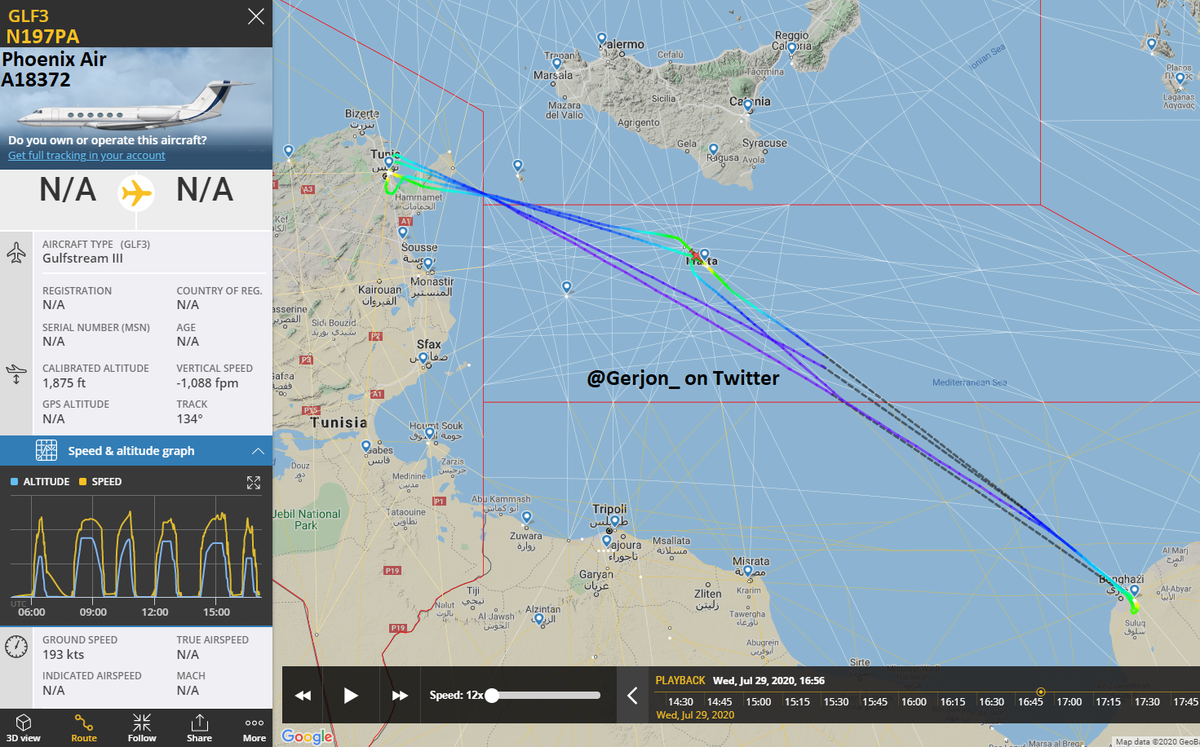This screenshot has width=1200, height=747.
Task: Click the Pantelleria island airport pin
Action: (518, 166)
